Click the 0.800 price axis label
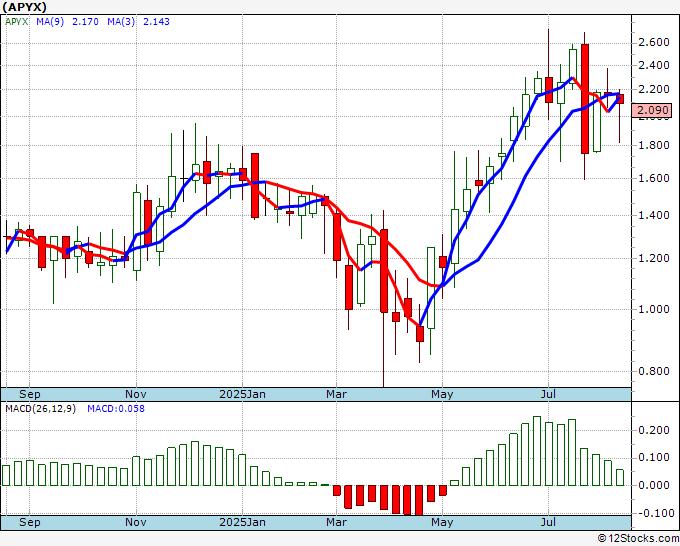The image size is (680, 546). (x=654, y=371)
